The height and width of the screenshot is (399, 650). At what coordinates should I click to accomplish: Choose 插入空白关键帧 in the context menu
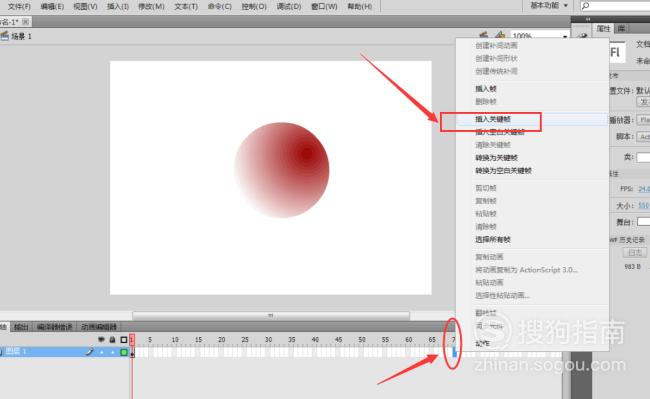point(500,132)
